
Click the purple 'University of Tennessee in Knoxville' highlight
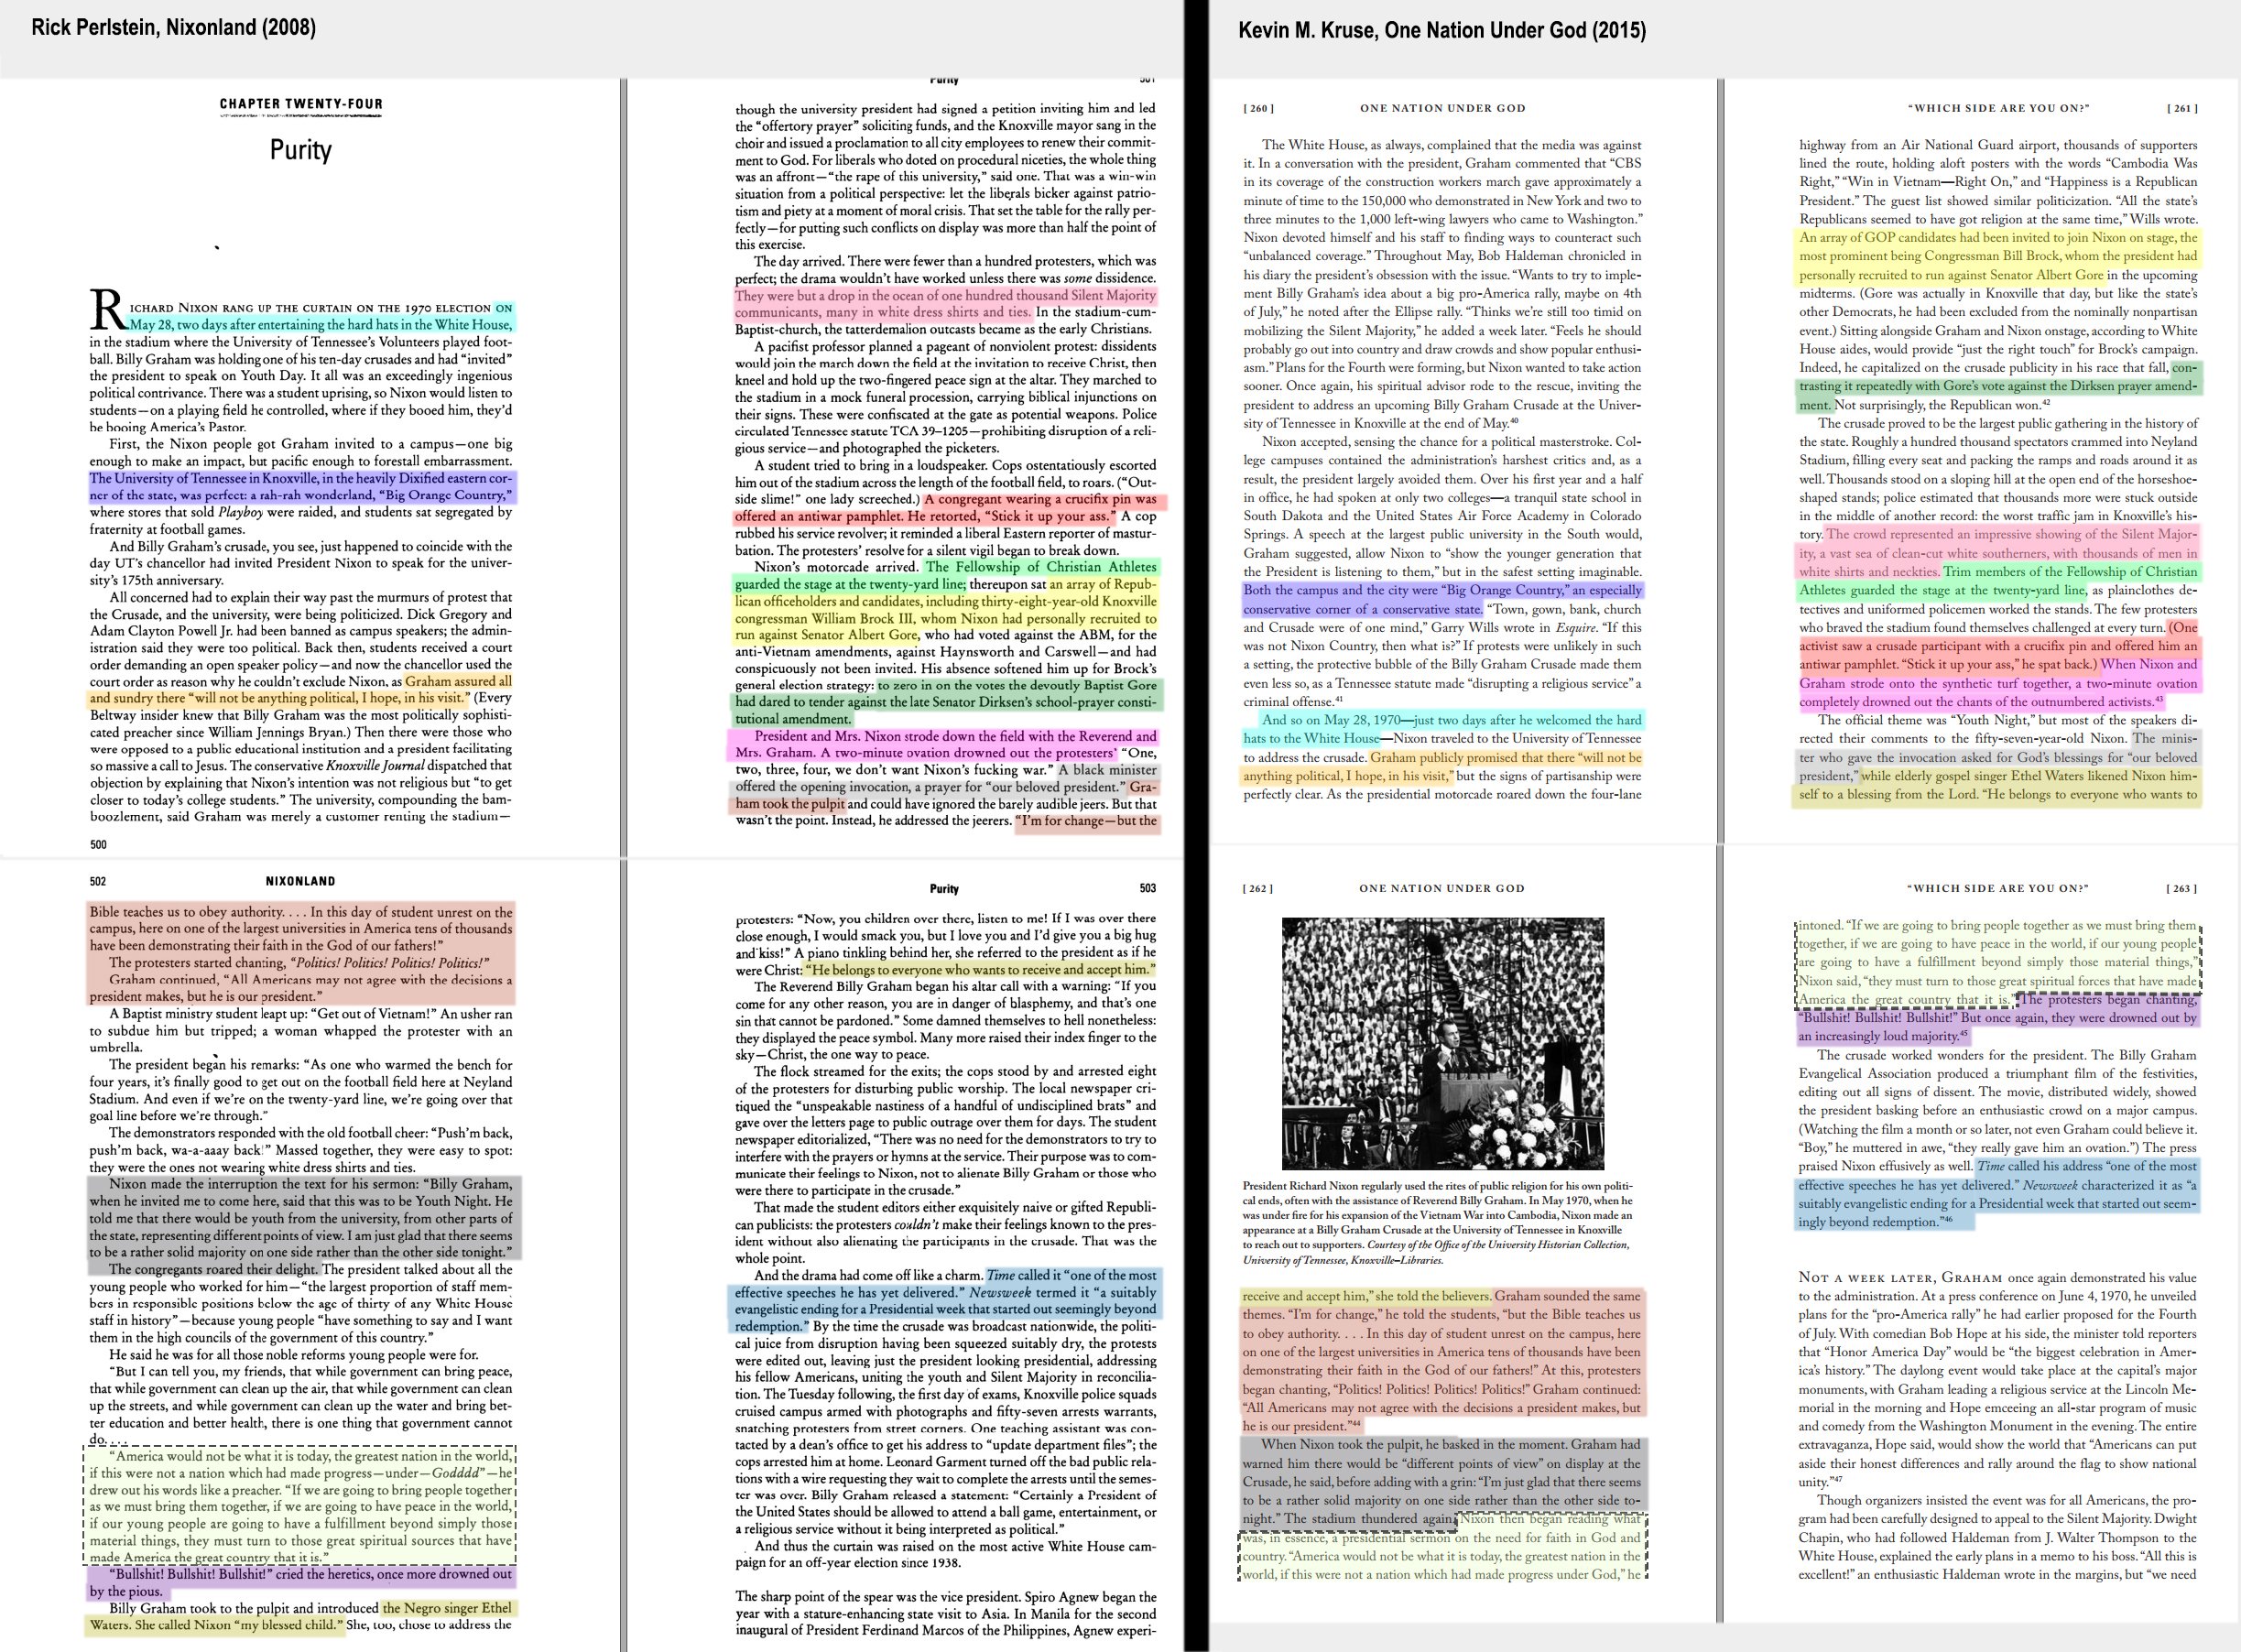pyautogui.click(x=300, y=486)
